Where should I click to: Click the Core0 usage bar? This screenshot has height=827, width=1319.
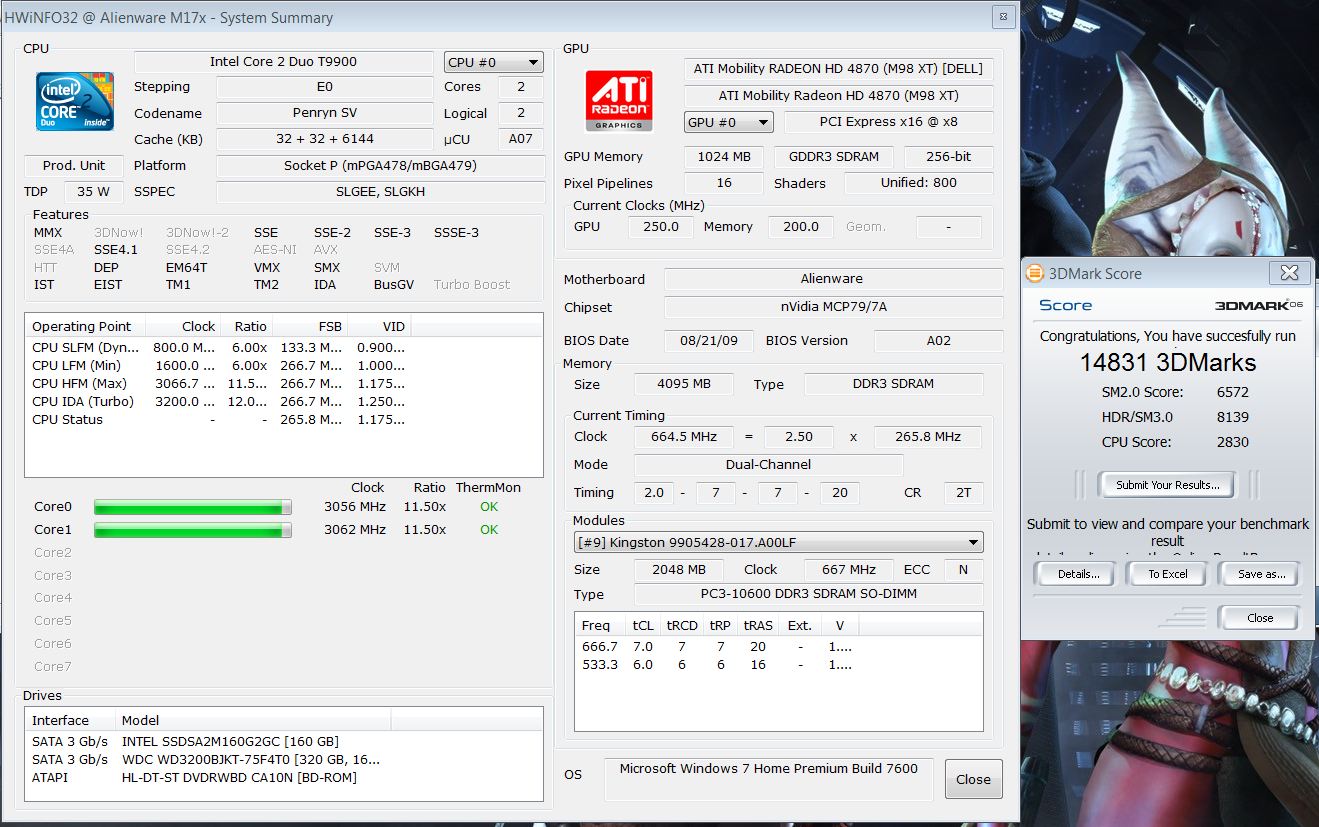coord(193,507)
